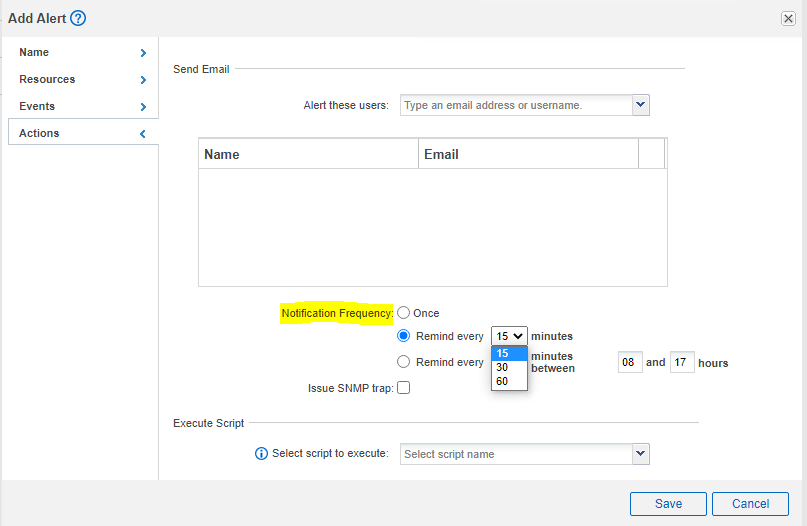Enable the Issue SNMP trap checkbox
Screen dimensions: 807x526
[x=404, y=388]
